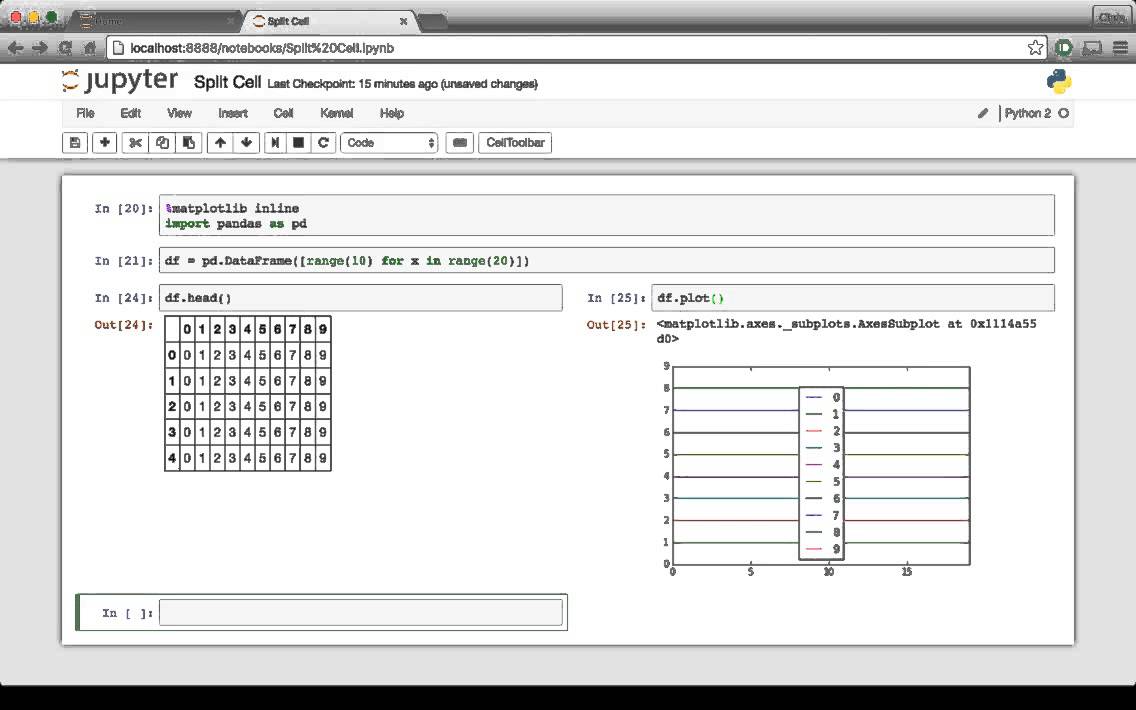Click the pencil edit mode indicator icon
Screen dimensions: 1136x710
[x=982, y=113]
